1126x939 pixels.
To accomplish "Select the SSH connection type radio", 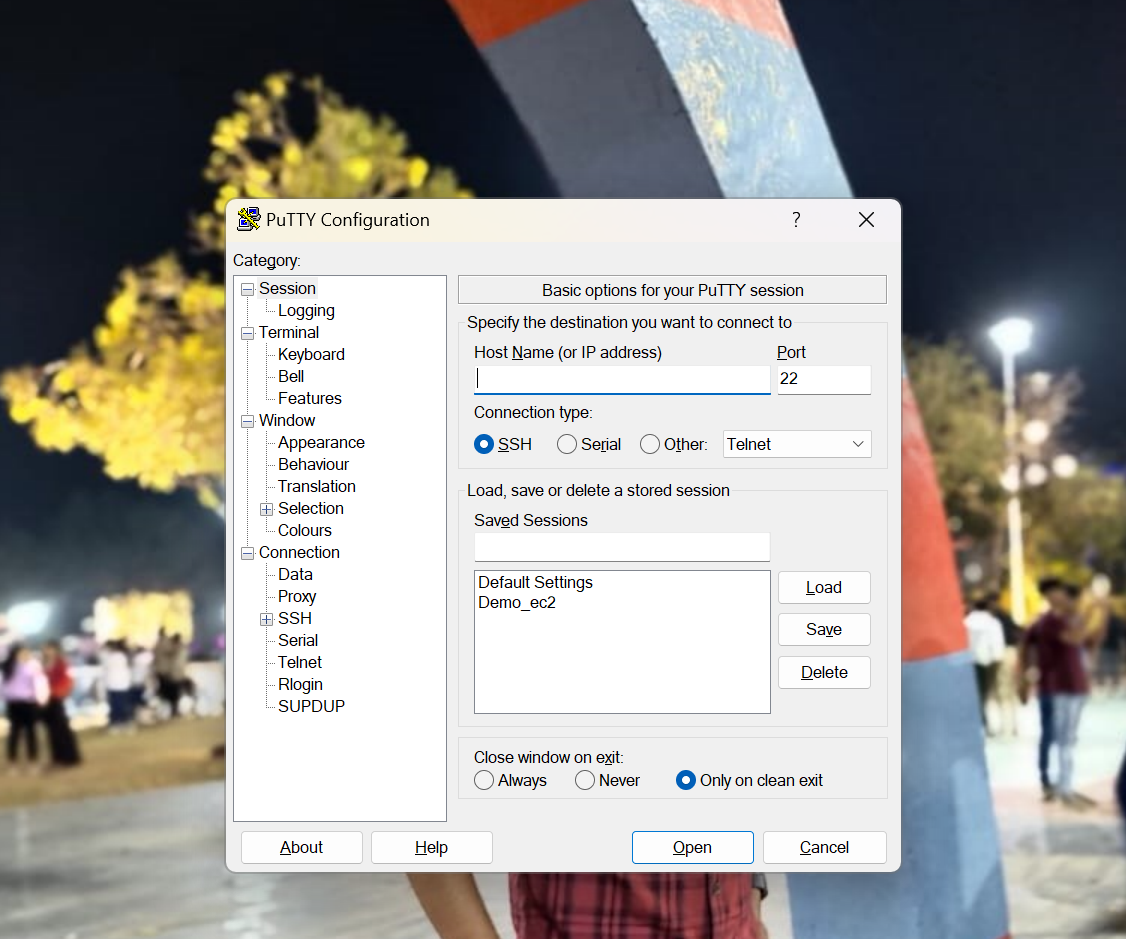I will coord(484,444).
